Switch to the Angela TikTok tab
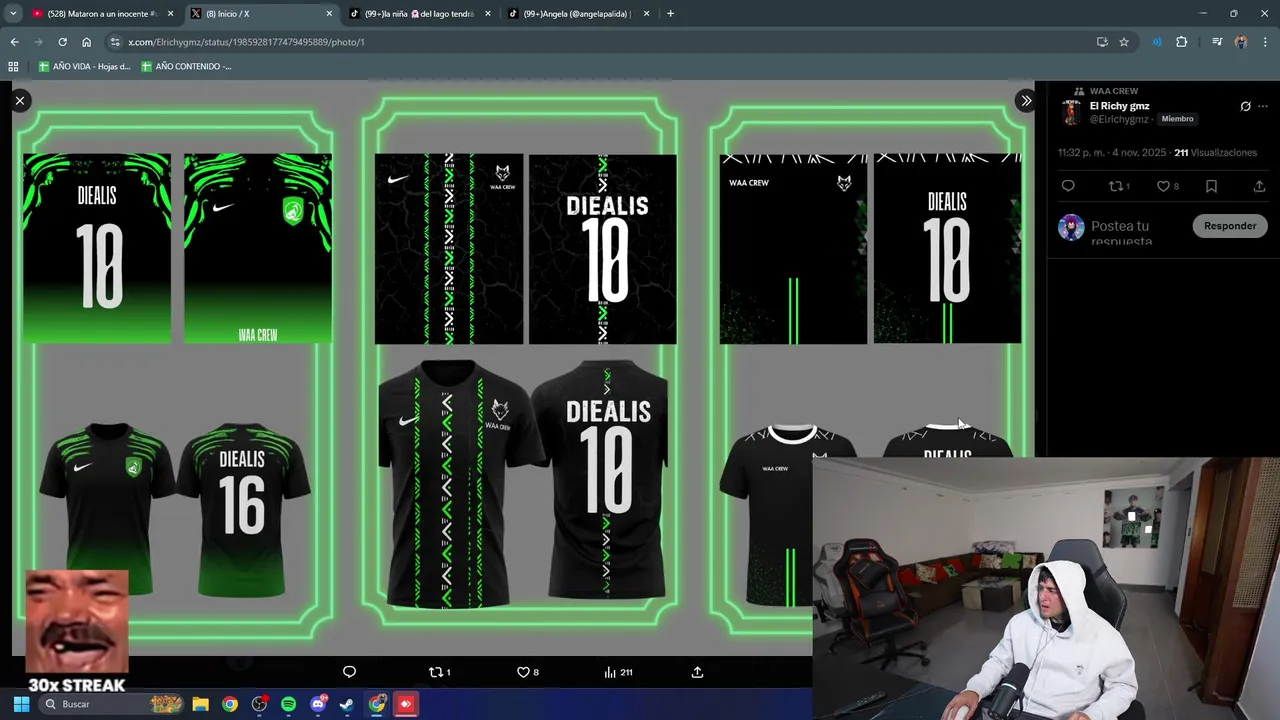This screenshot has width=1280, height=720. click(578, 14)
